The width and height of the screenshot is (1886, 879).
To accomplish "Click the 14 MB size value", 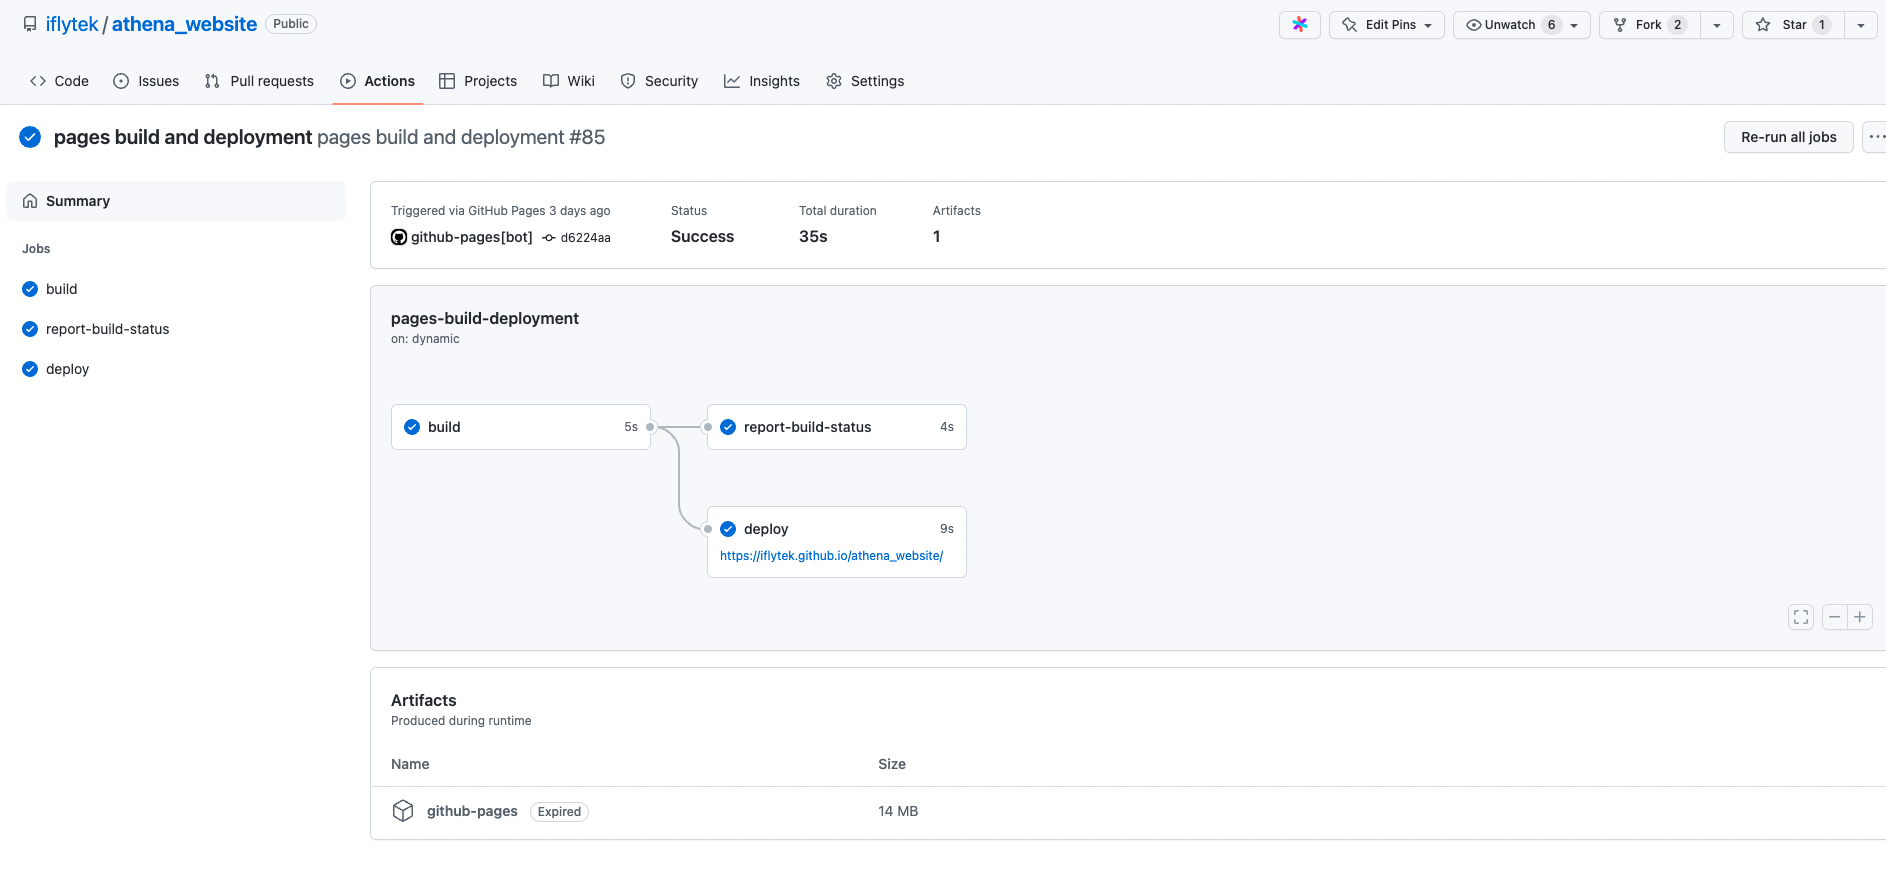I will point(898,811).
